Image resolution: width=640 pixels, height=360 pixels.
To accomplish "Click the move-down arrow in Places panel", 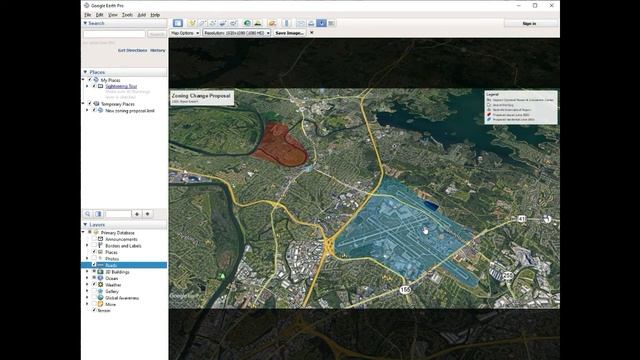I will point(148,214).
